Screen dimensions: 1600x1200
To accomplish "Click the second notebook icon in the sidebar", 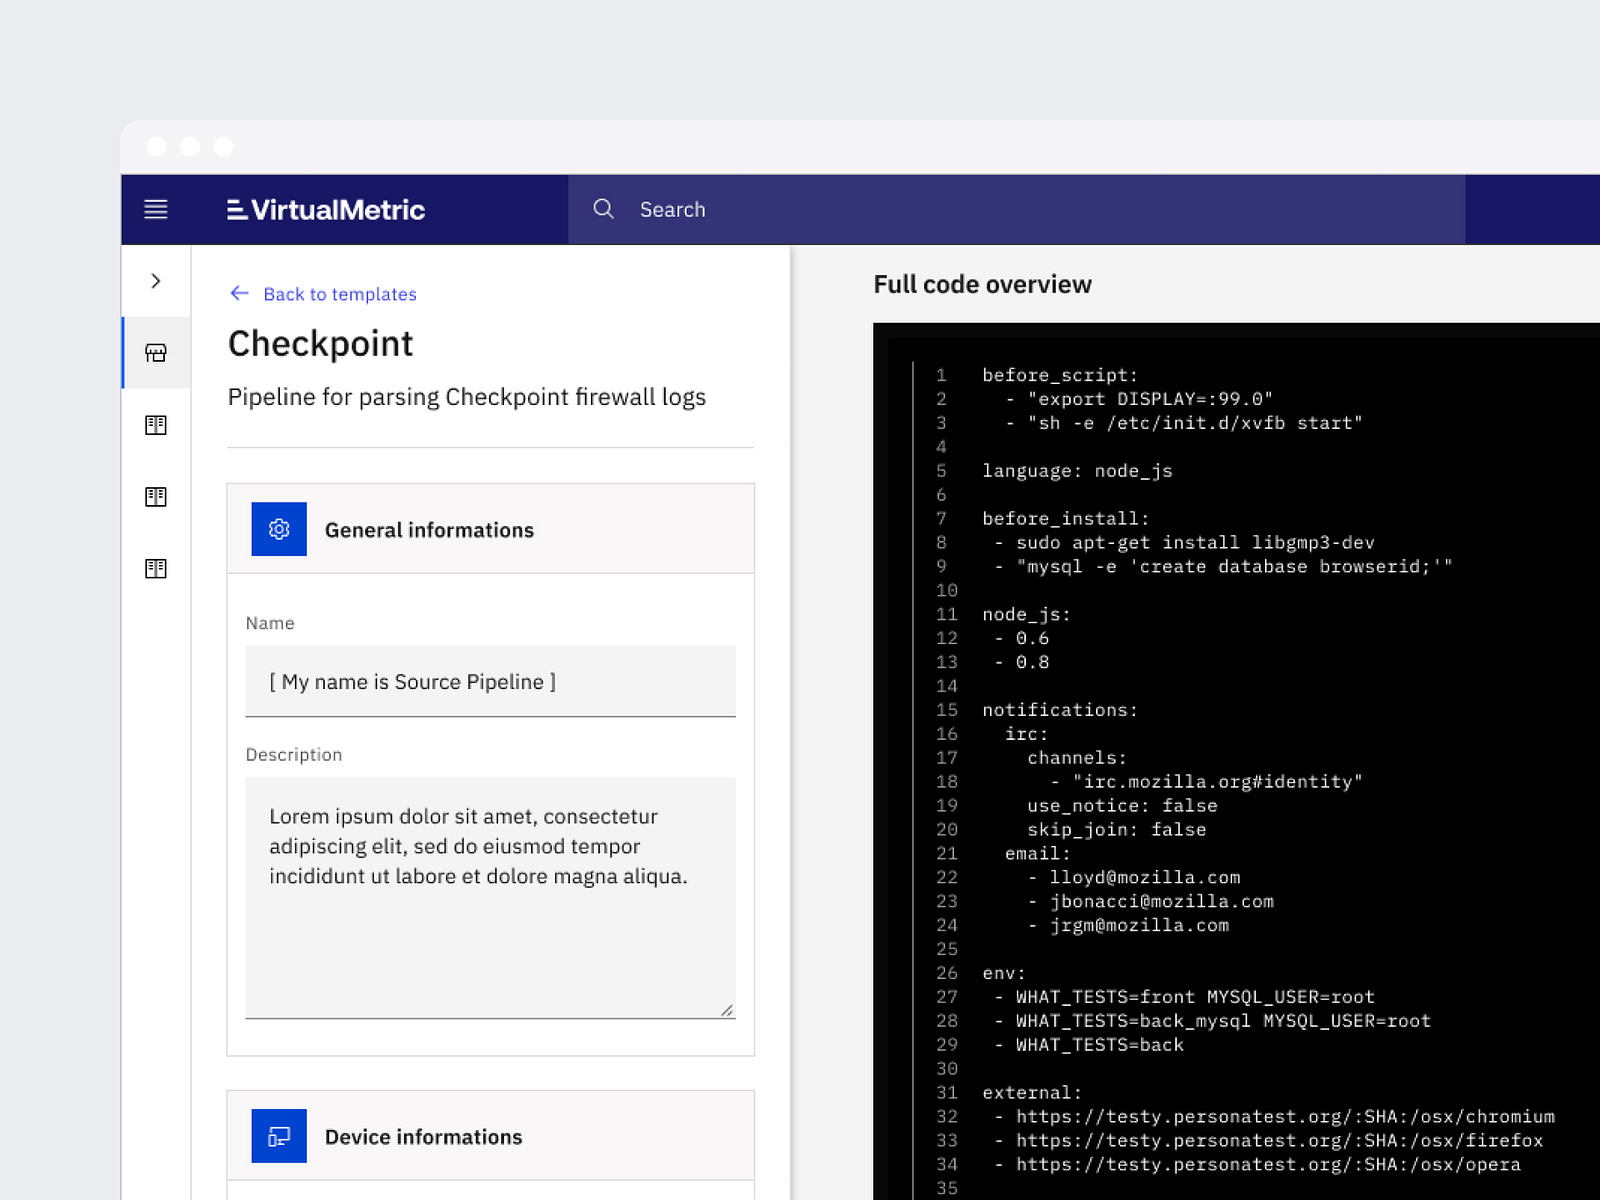I will tap(156, 497).
